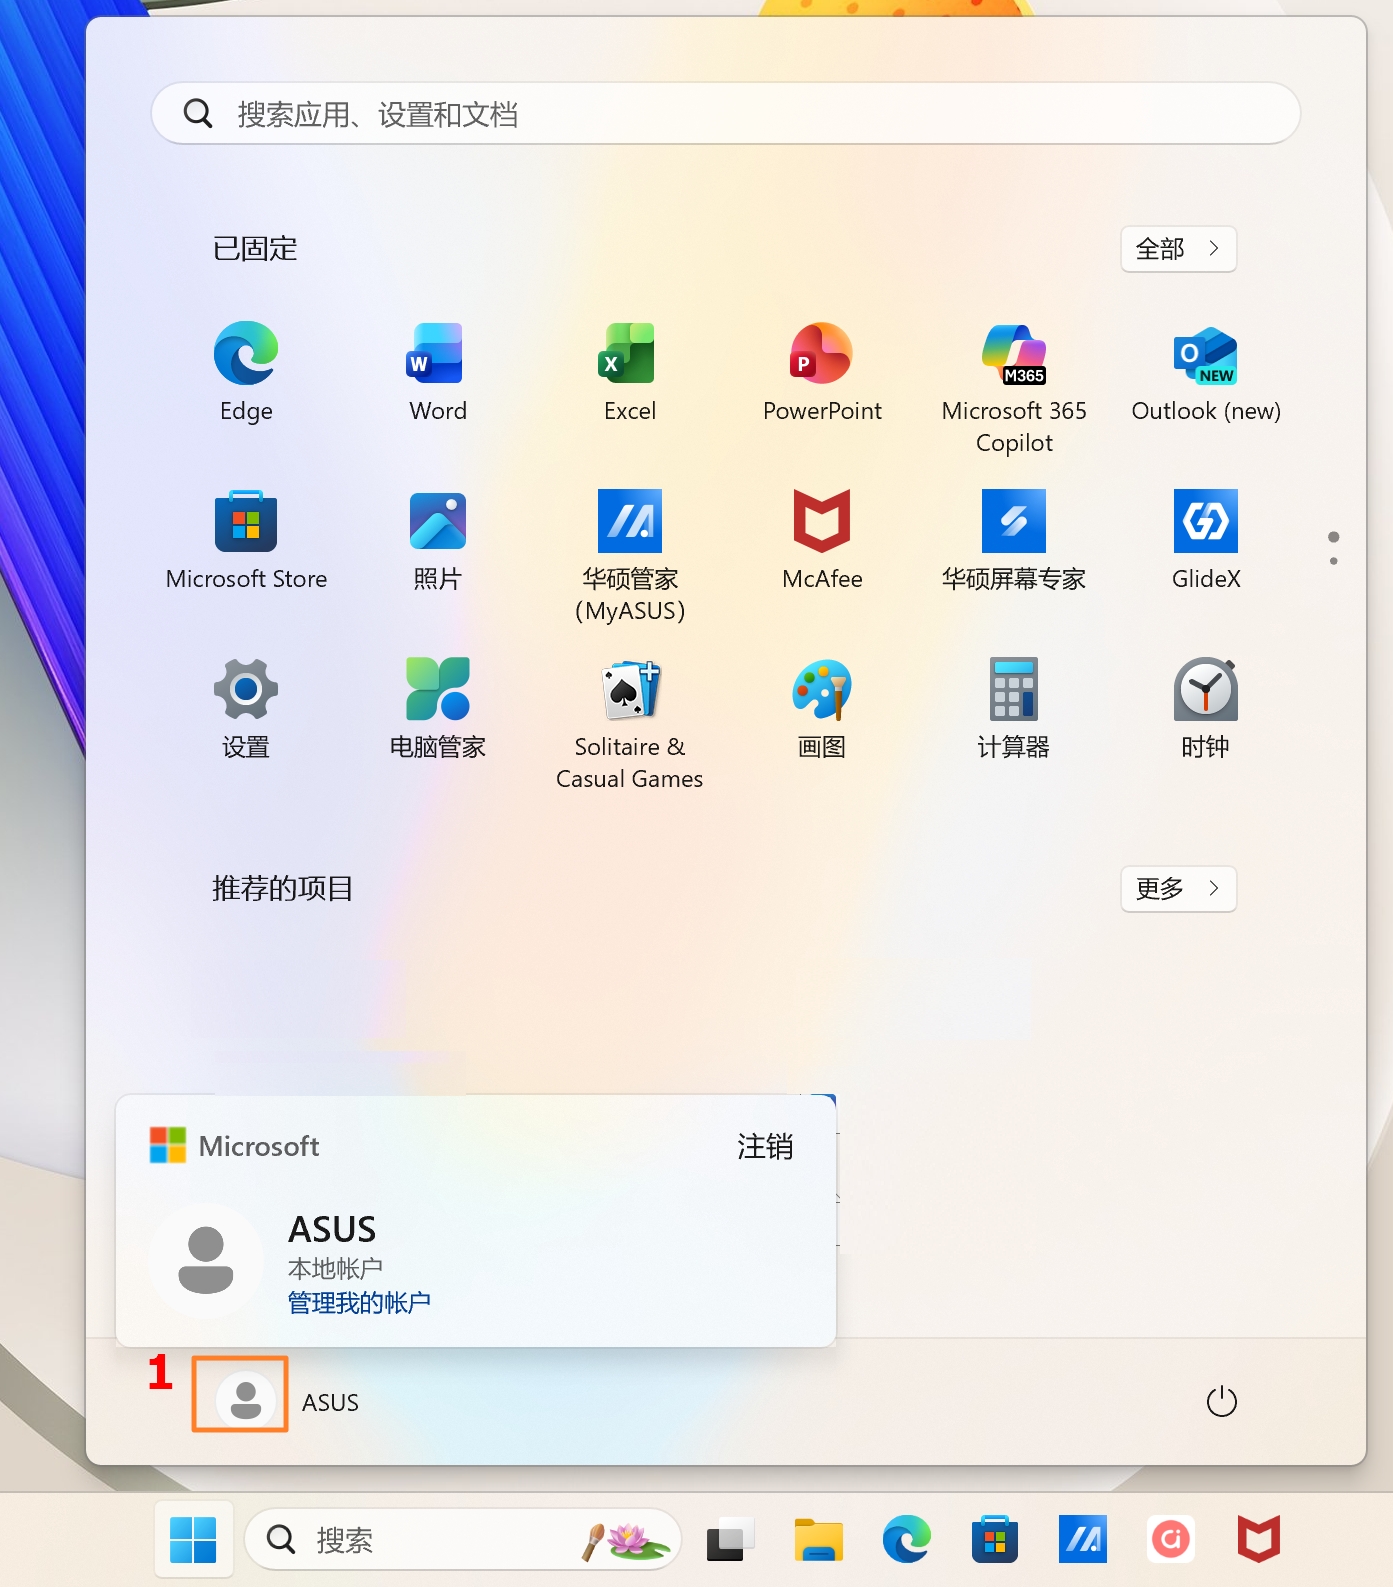This screenshot has width=1393, height=1587.
Task: Expand 更多 recommended items
Action: pyautogui.click(x=1178, y=889)
